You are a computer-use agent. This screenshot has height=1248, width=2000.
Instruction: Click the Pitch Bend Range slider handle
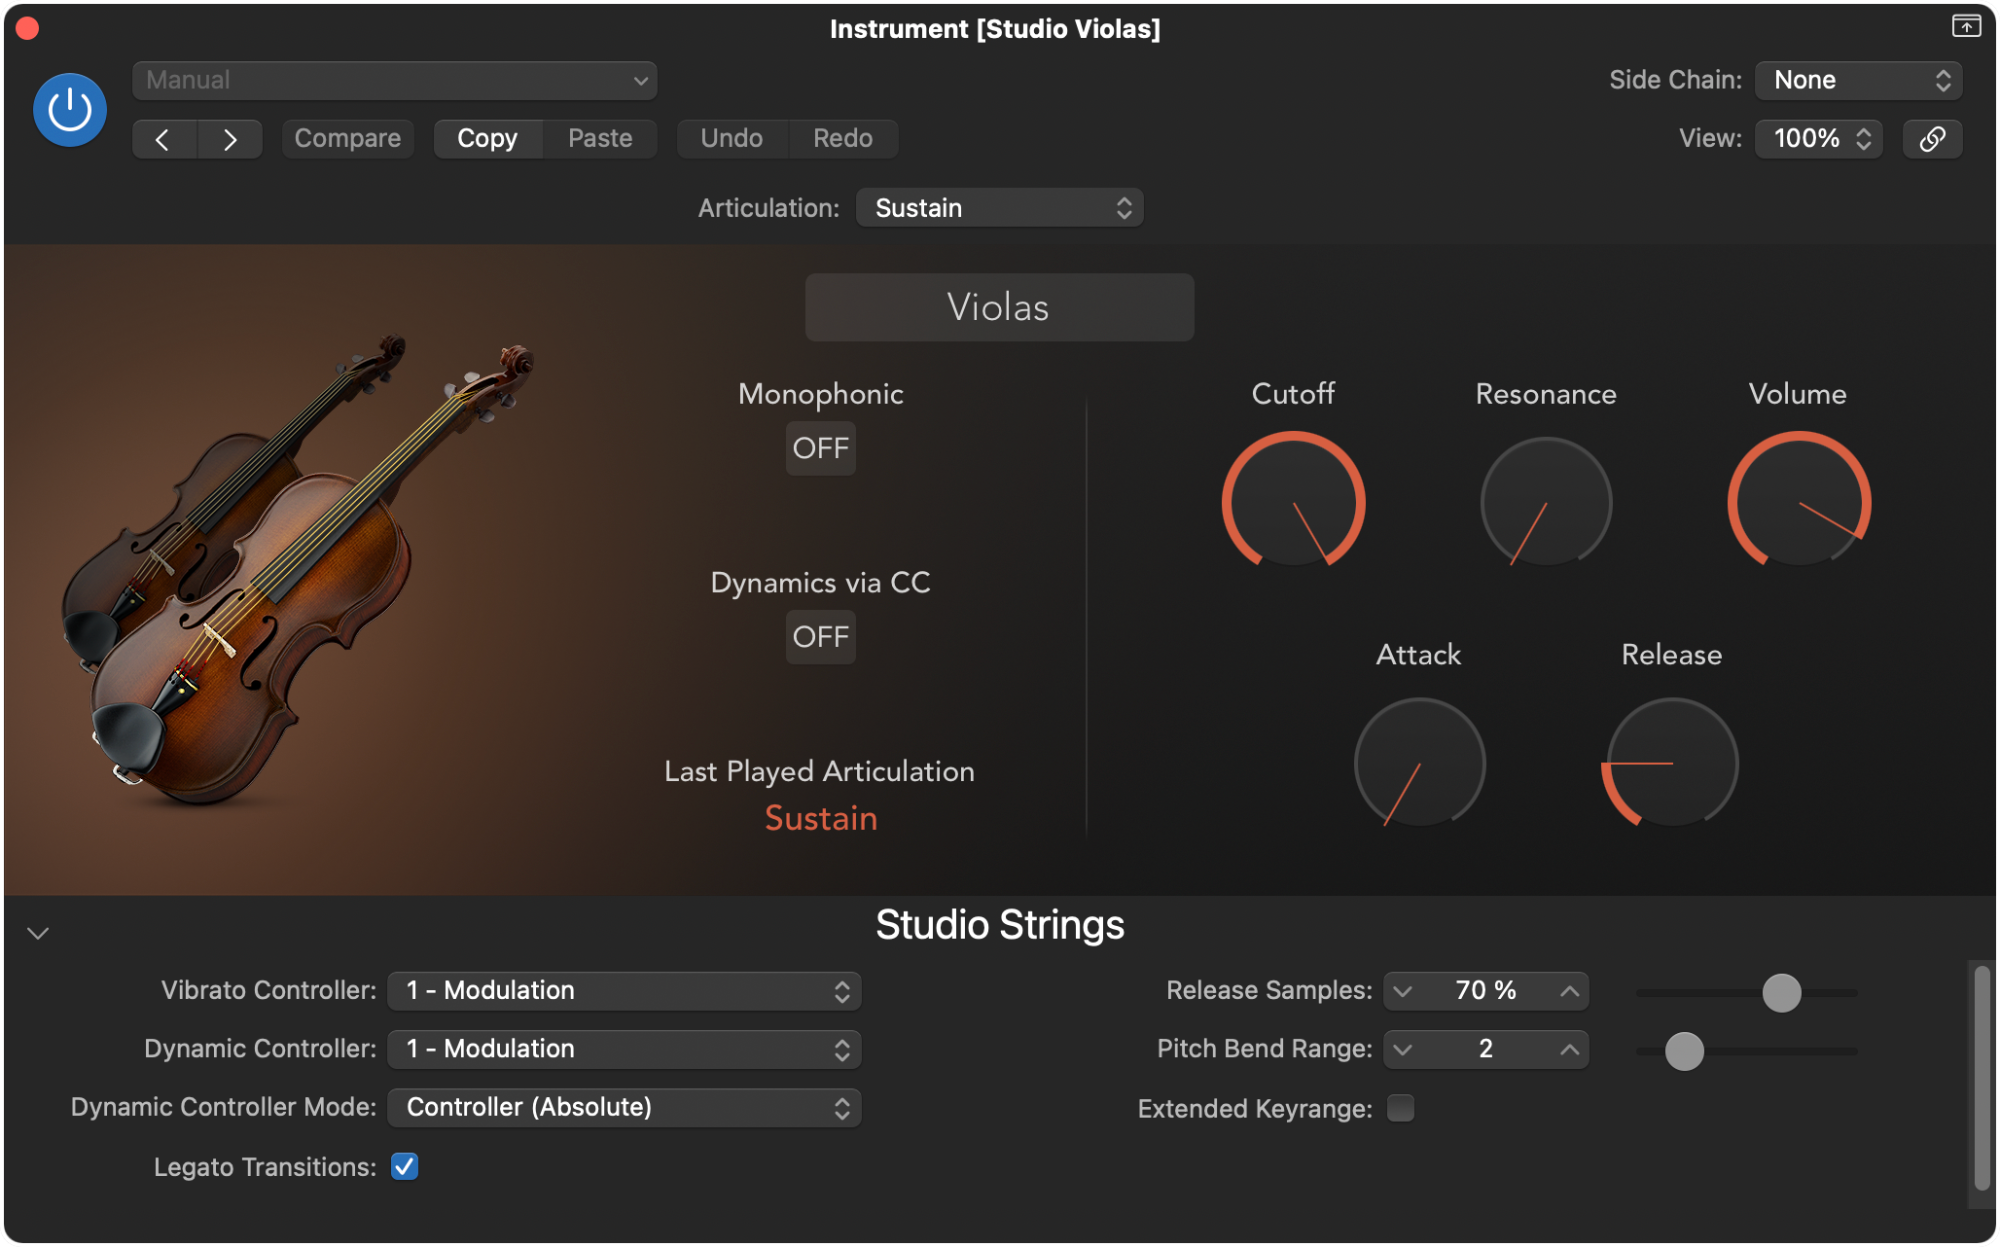tap(1684, 1051)
